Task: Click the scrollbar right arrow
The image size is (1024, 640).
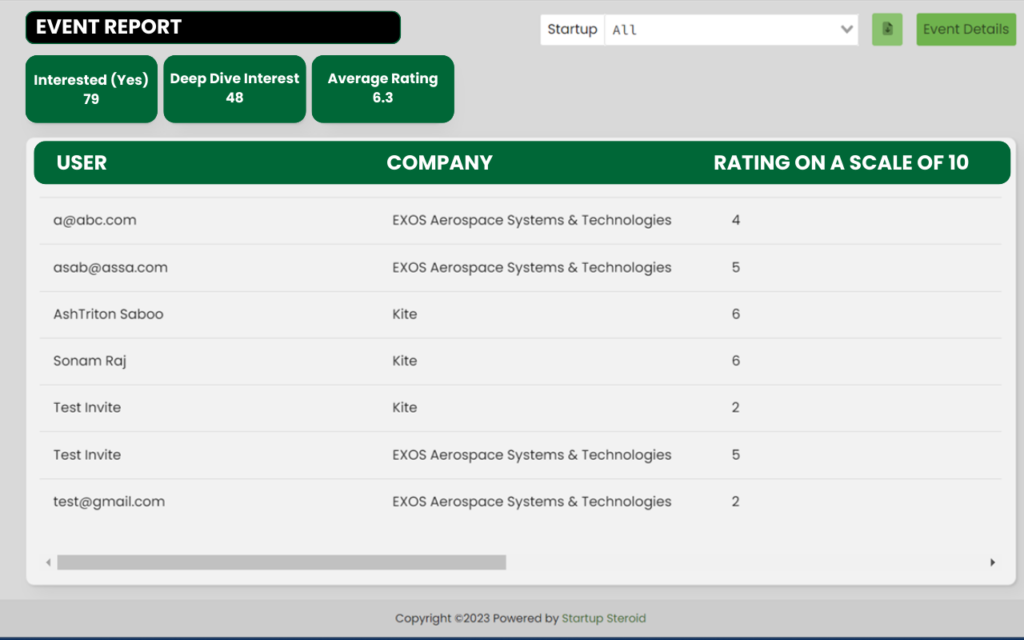Action: (x=993, y=562)
